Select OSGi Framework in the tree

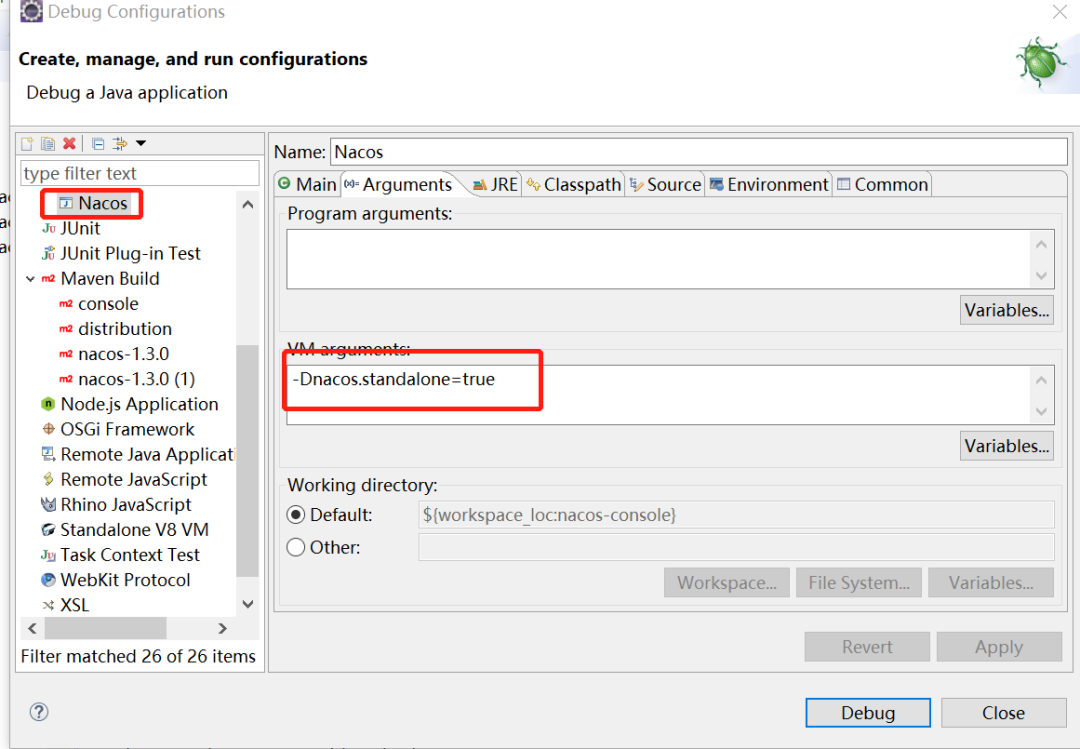(118, 429)
